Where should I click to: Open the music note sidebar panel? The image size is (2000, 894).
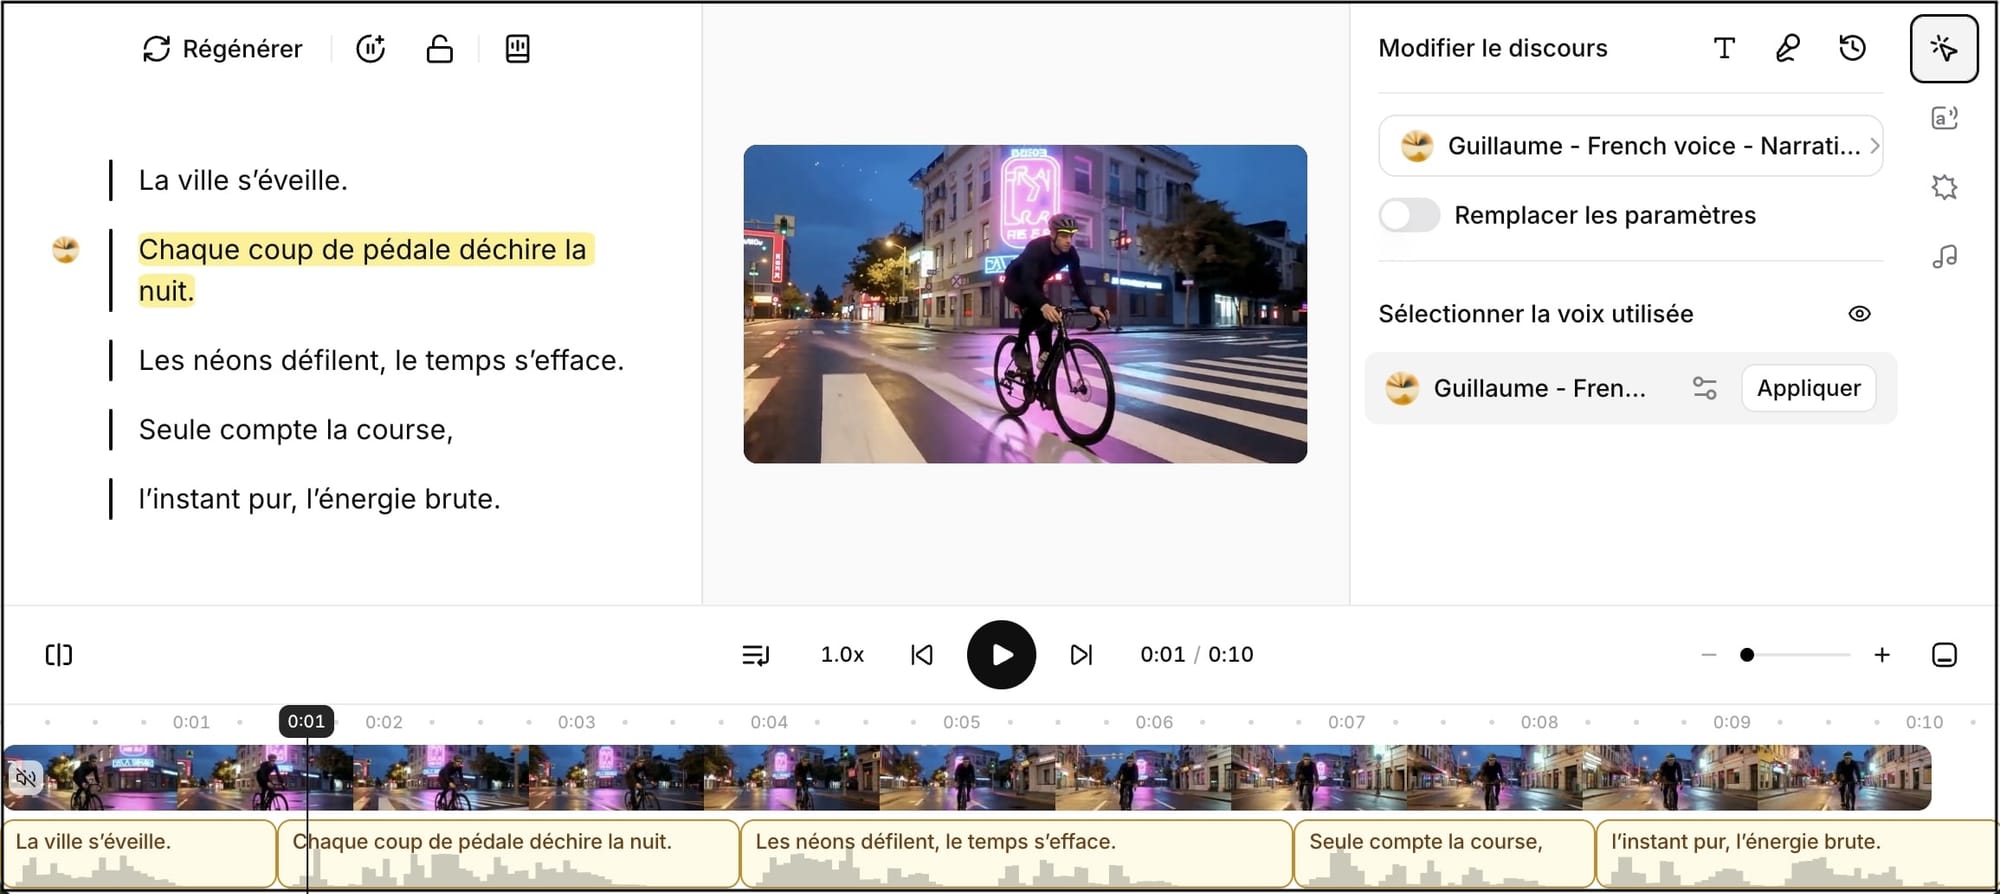pos(1944,257)
